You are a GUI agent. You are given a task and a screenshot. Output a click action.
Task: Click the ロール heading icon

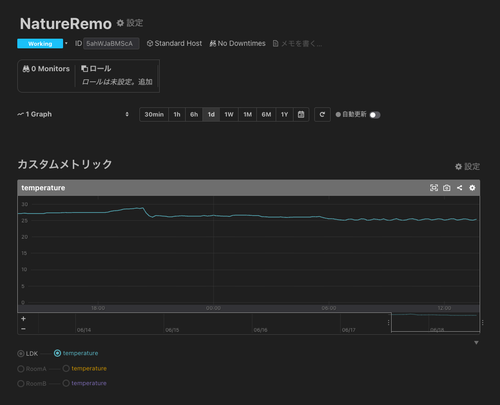(x=85, y=68)
